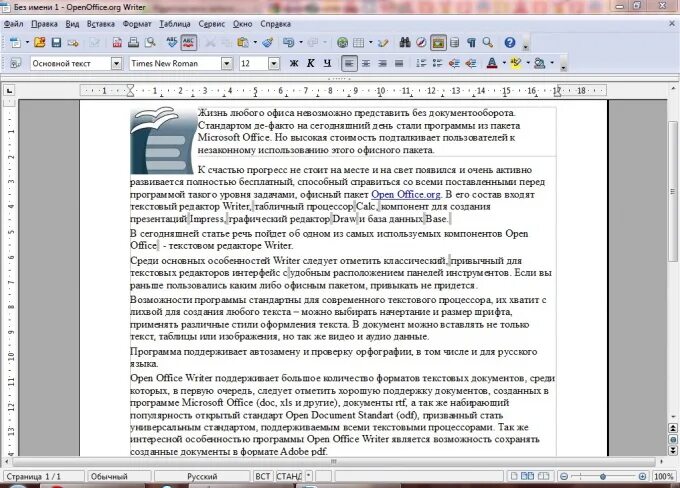Open OpenOffice Help question-mark icon

point(510,43)
